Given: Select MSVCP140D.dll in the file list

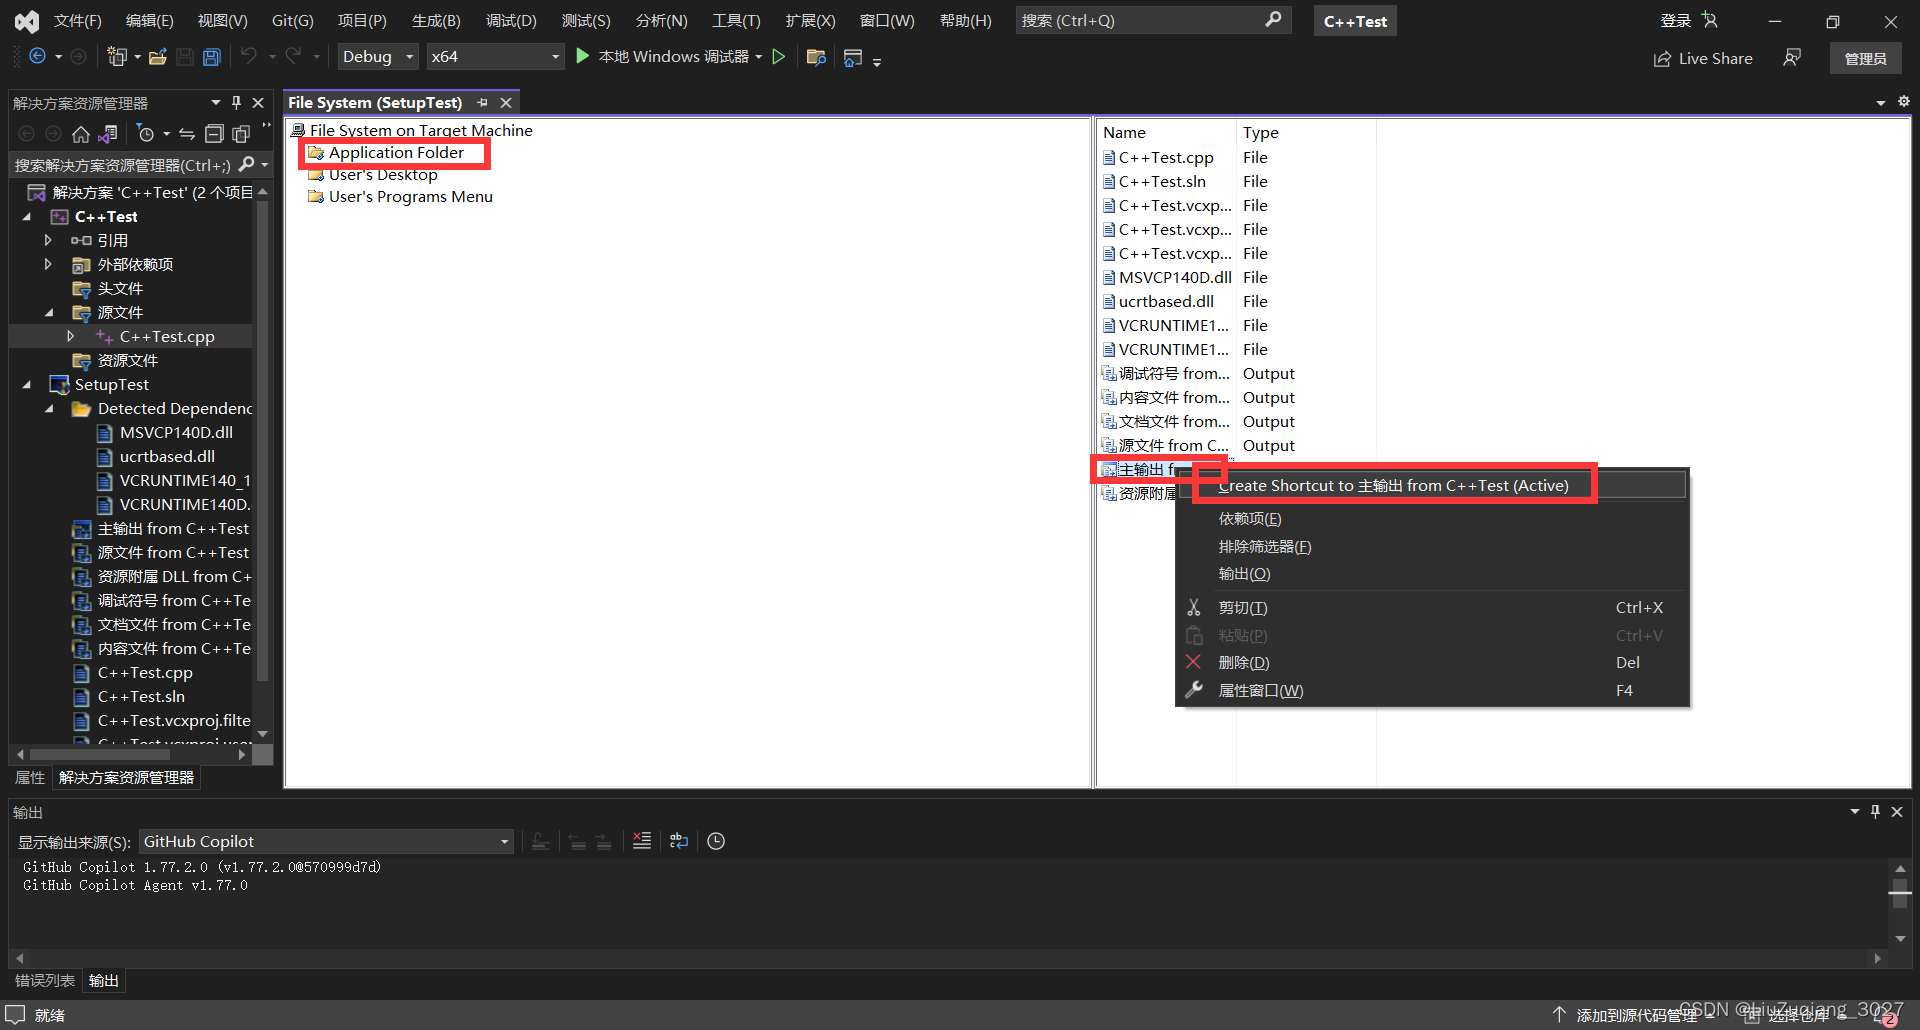Looking at the screenshot, I should click(x=1175, y=277).
